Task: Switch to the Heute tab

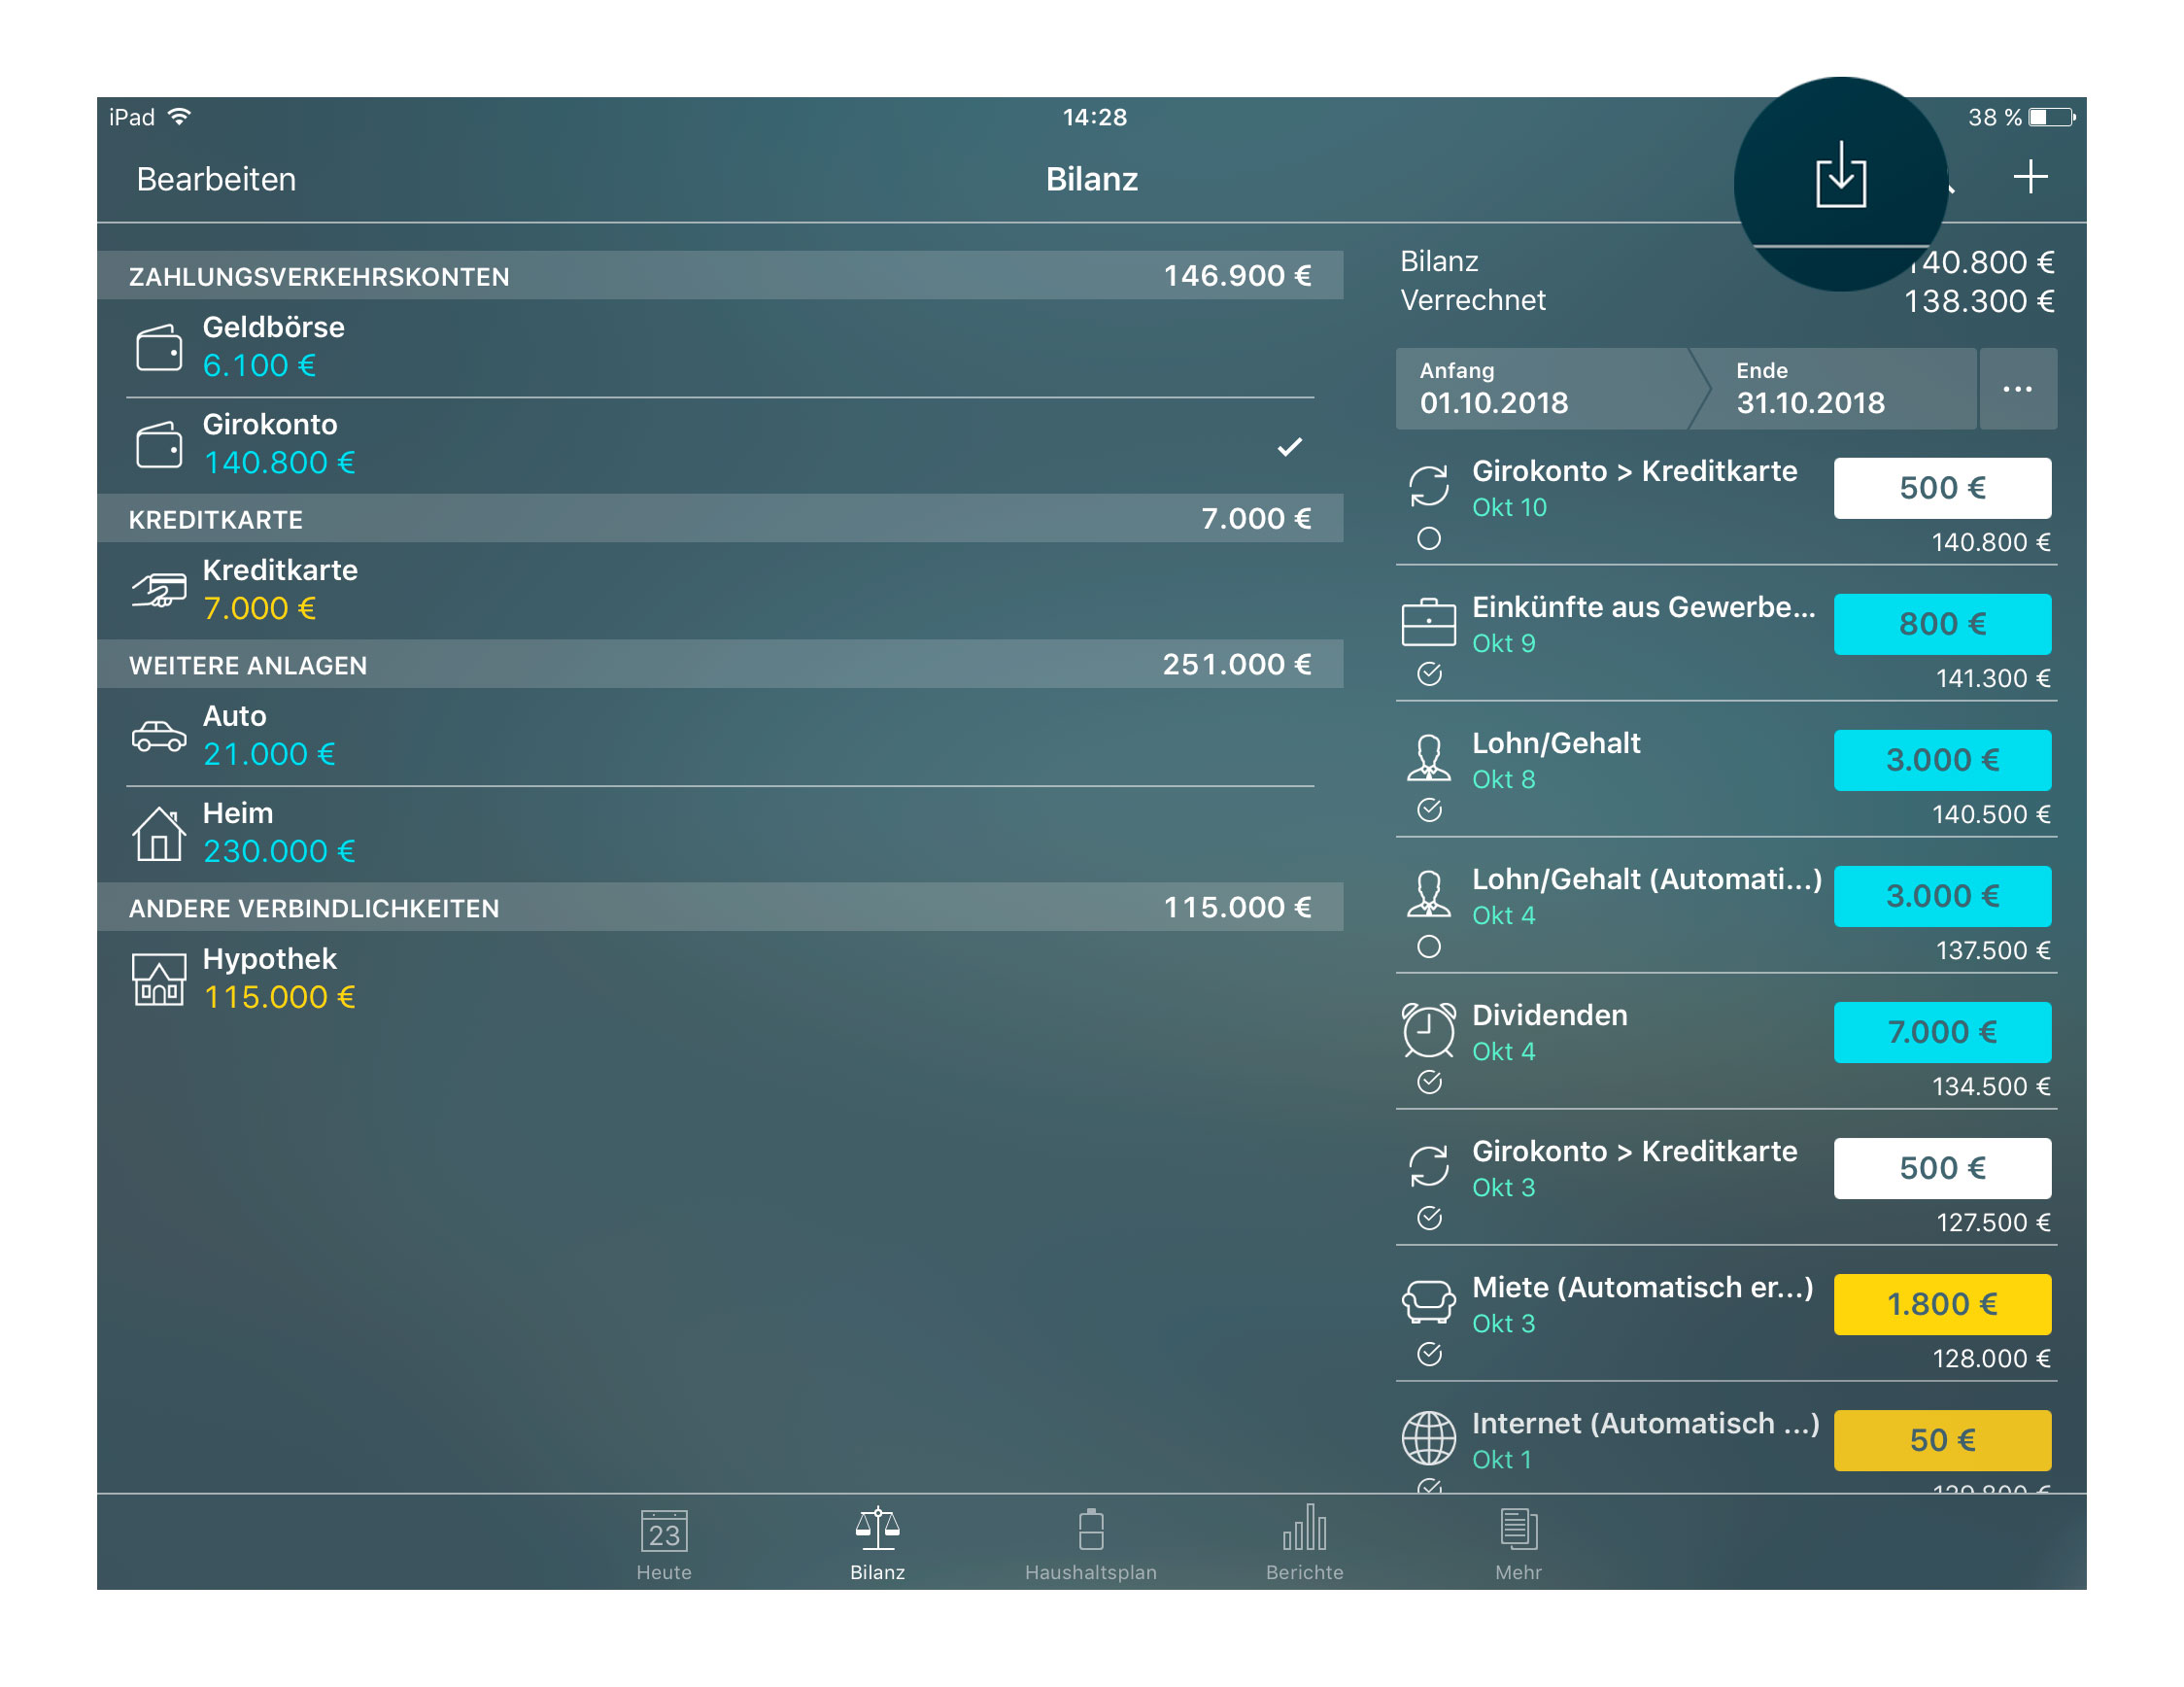Action: (664, 1543)
